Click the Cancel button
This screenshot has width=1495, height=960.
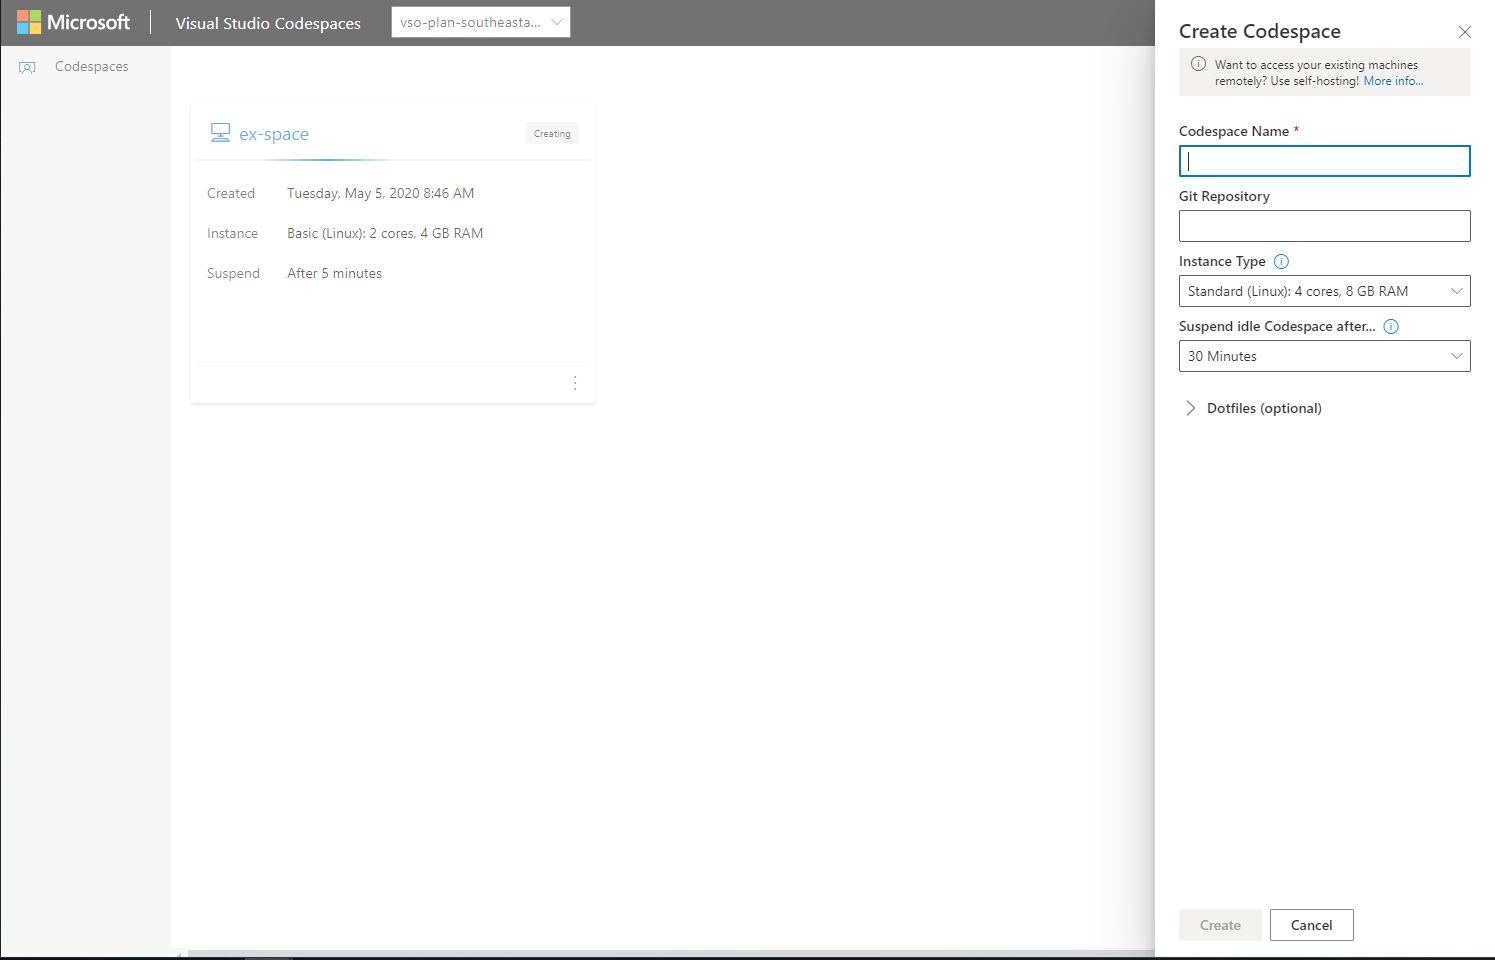pyautogui.click(x=1311, y=925)
